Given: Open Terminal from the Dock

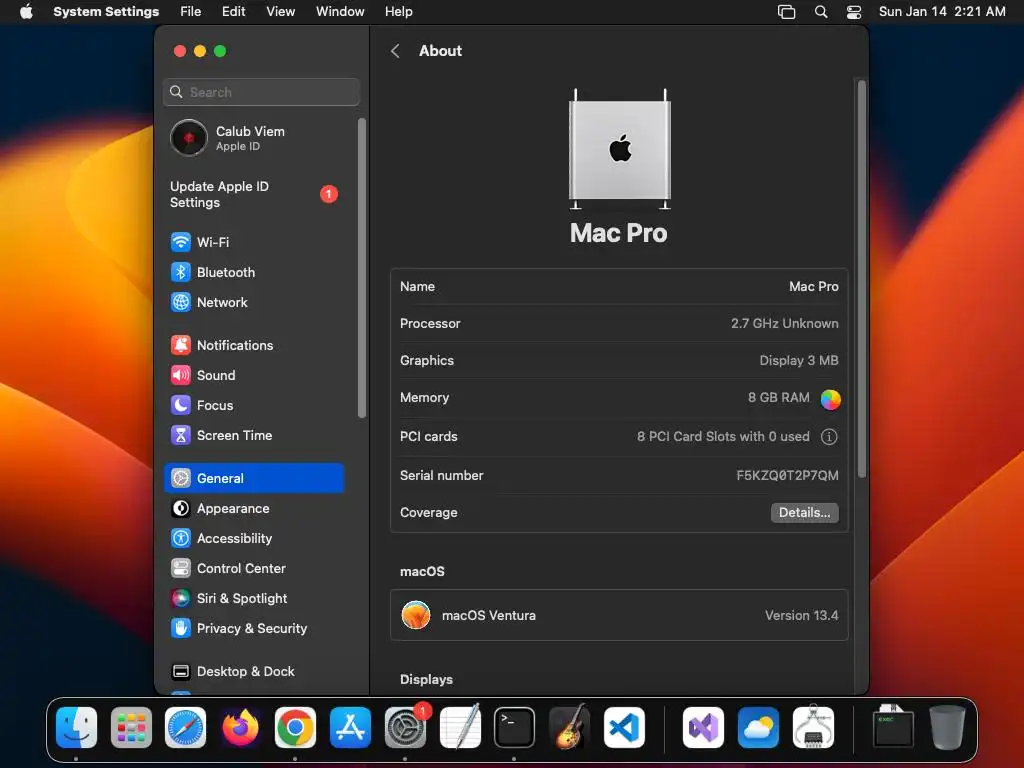Looking at the screenshot, I should [514, 727].
